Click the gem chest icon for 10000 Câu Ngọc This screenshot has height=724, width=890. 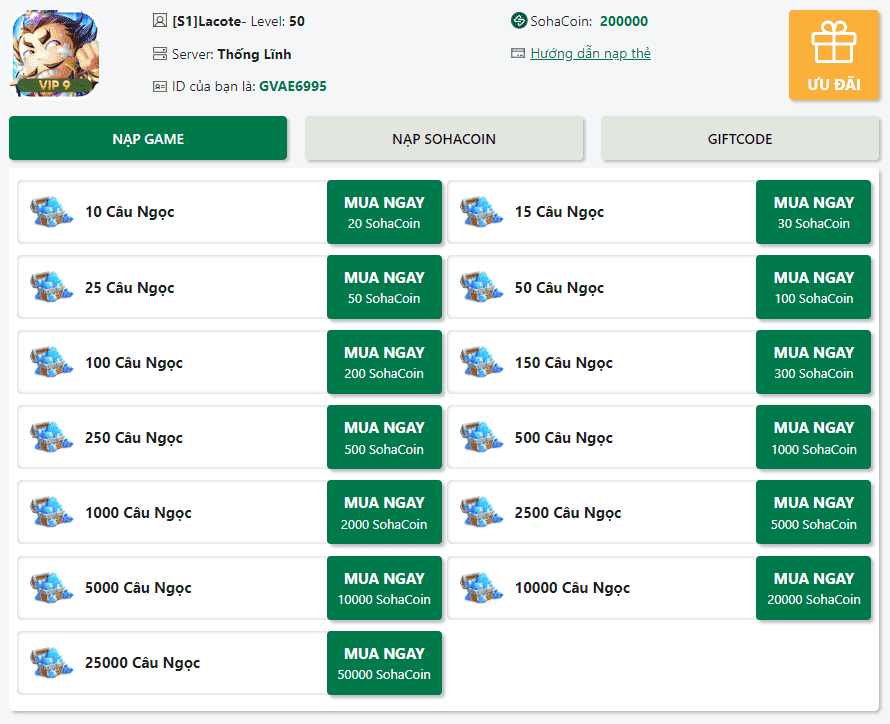coord(481,587)
